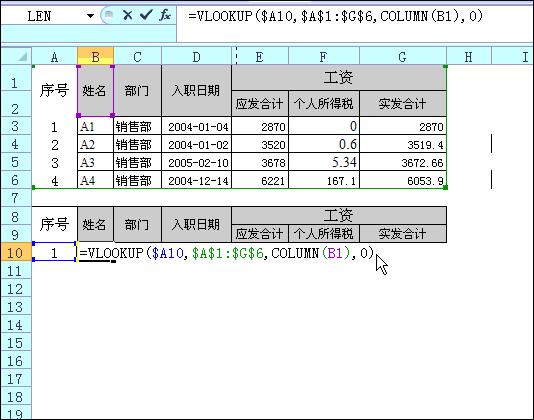This screenshot has width=534, height=420.
Task: Select row 15 header
Action: point(16,343)
